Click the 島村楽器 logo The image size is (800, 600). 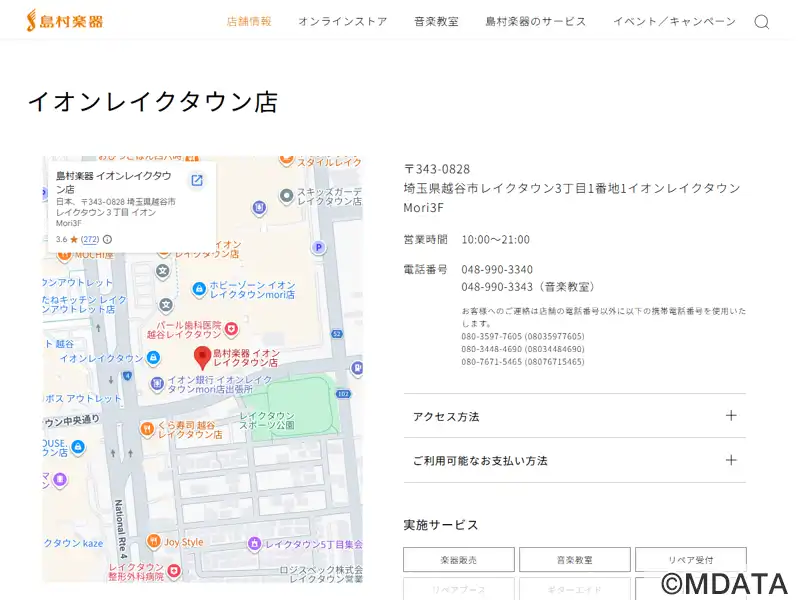(x=65, y=21)
